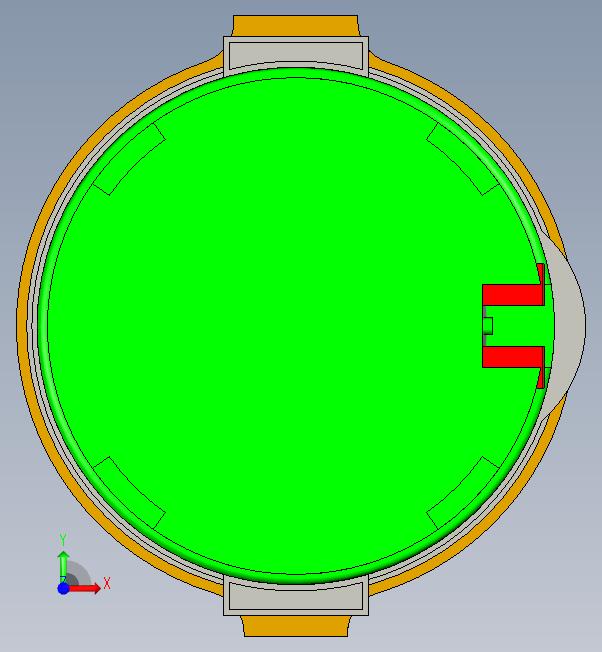Select the orange strap segment above the top lug
The height and width of the screenshot is (652, 602).
coord(296,26)
